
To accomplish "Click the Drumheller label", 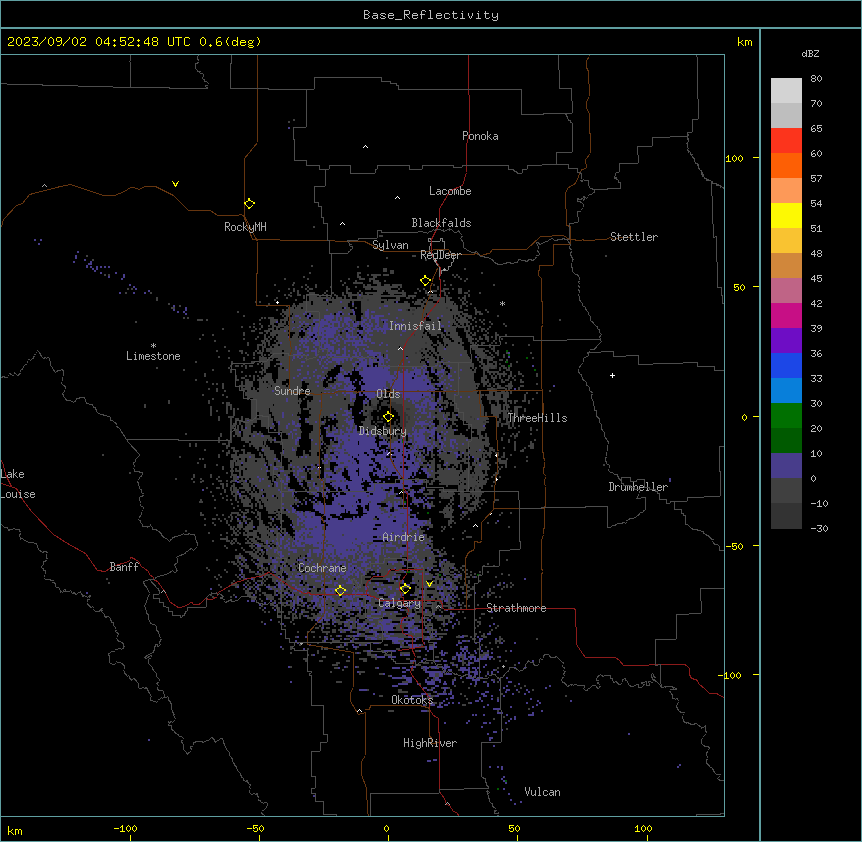I will (638, 487).
